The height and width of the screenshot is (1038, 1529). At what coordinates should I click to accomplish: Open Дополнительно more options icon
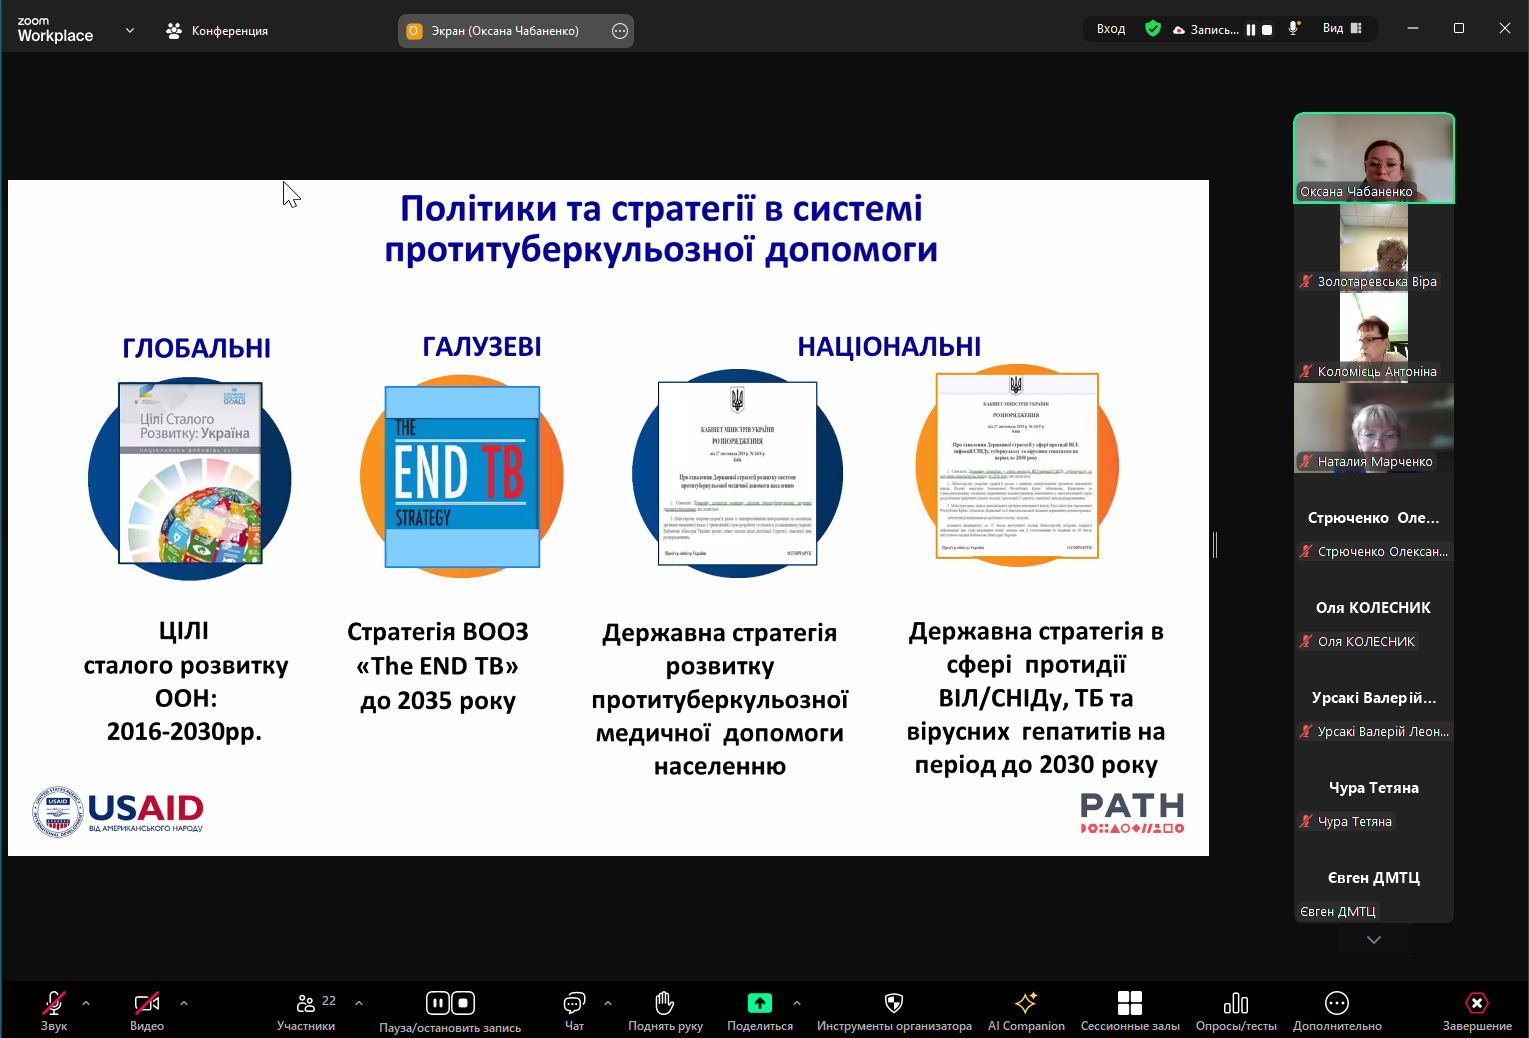pos(1337,1004)
